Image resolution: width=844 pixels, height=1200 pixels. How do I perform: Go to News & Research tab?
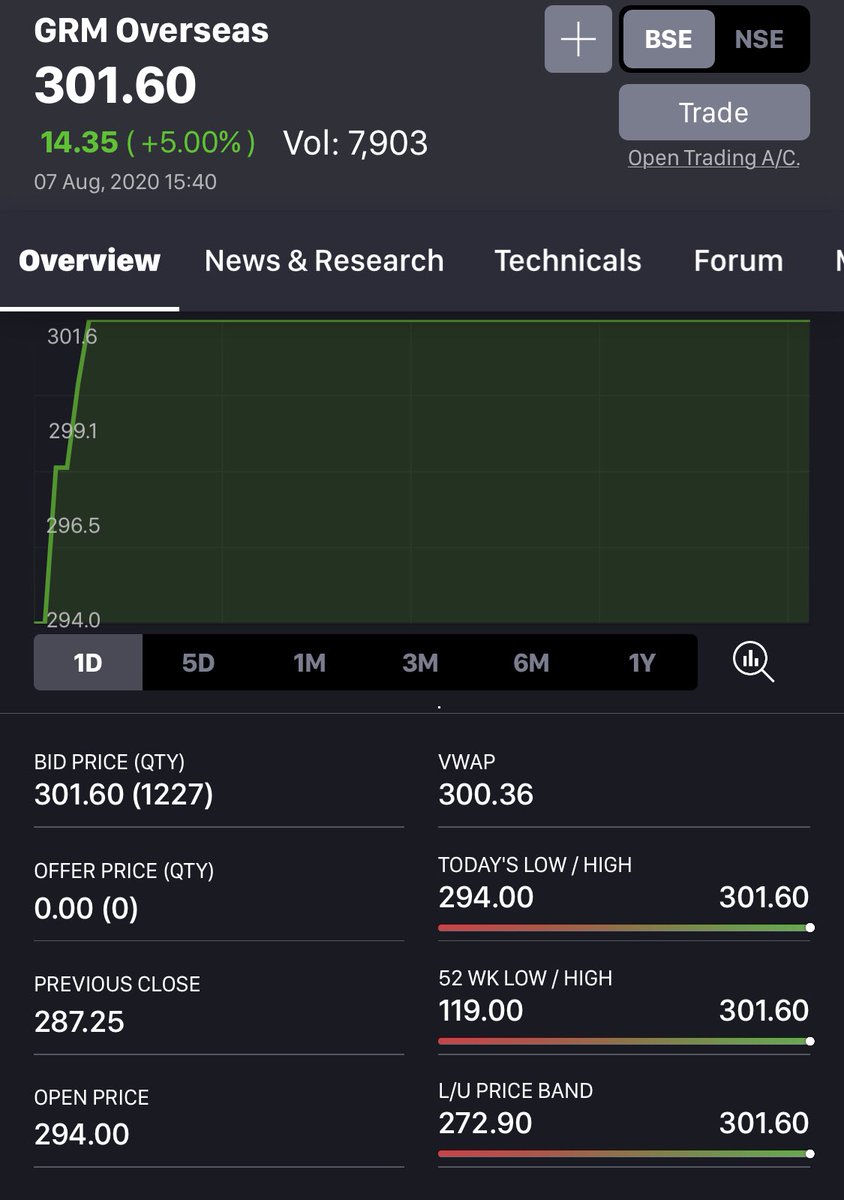[x=324, y=261]
